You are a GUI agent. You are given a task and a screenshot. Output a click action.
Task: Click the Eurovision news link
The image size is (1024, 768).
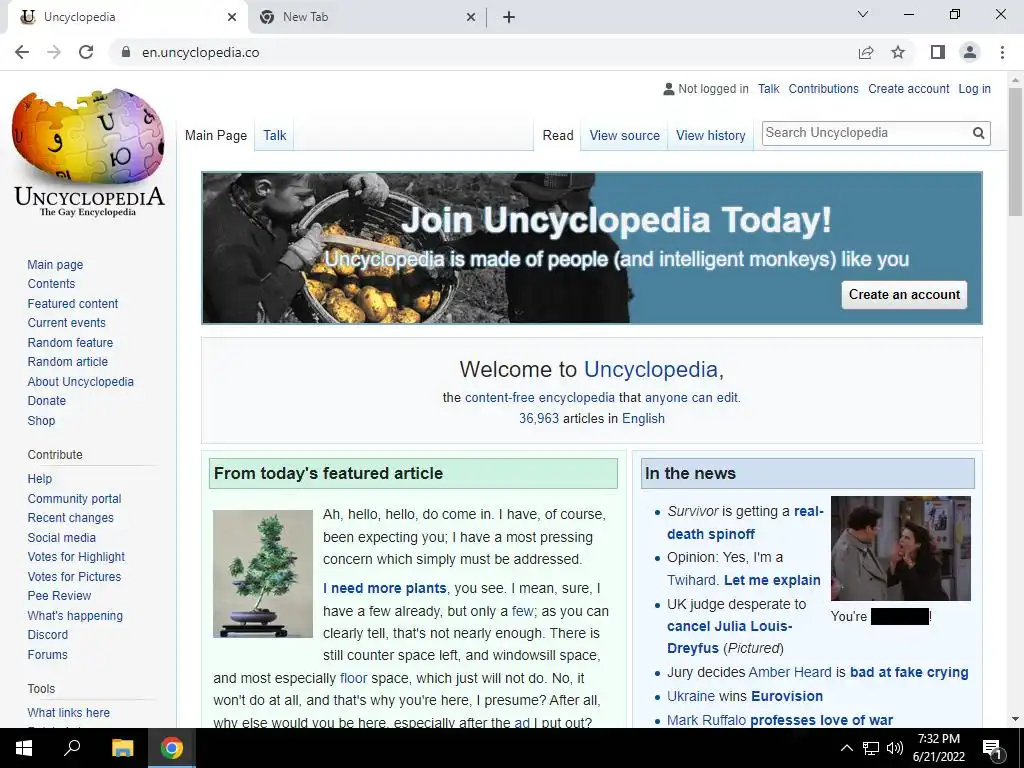pyautogui.click(x=787, y=696)
